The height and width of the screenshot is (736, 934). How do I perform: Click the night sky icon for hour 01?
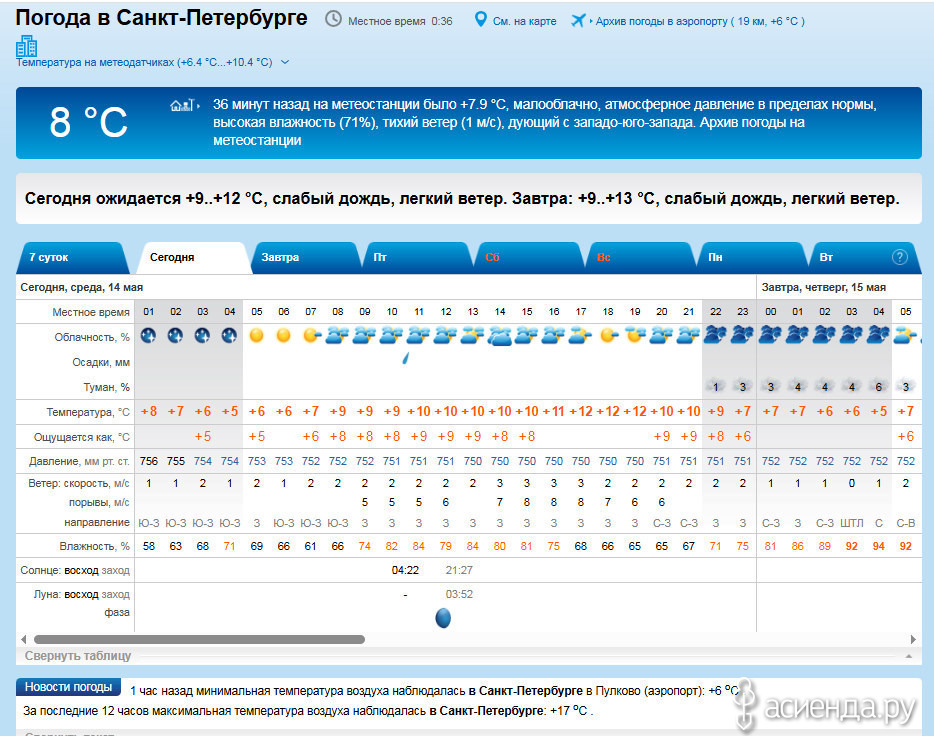(148, 336)
